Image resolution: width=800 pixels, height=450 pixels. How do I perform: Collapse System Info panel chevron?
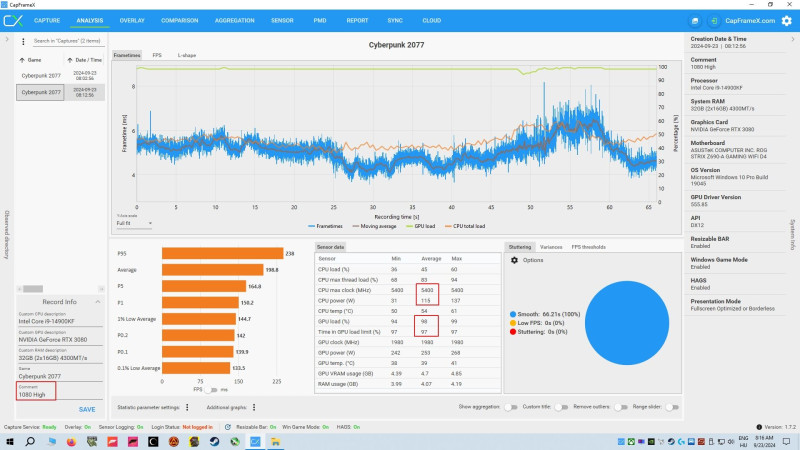coord(793,39)
